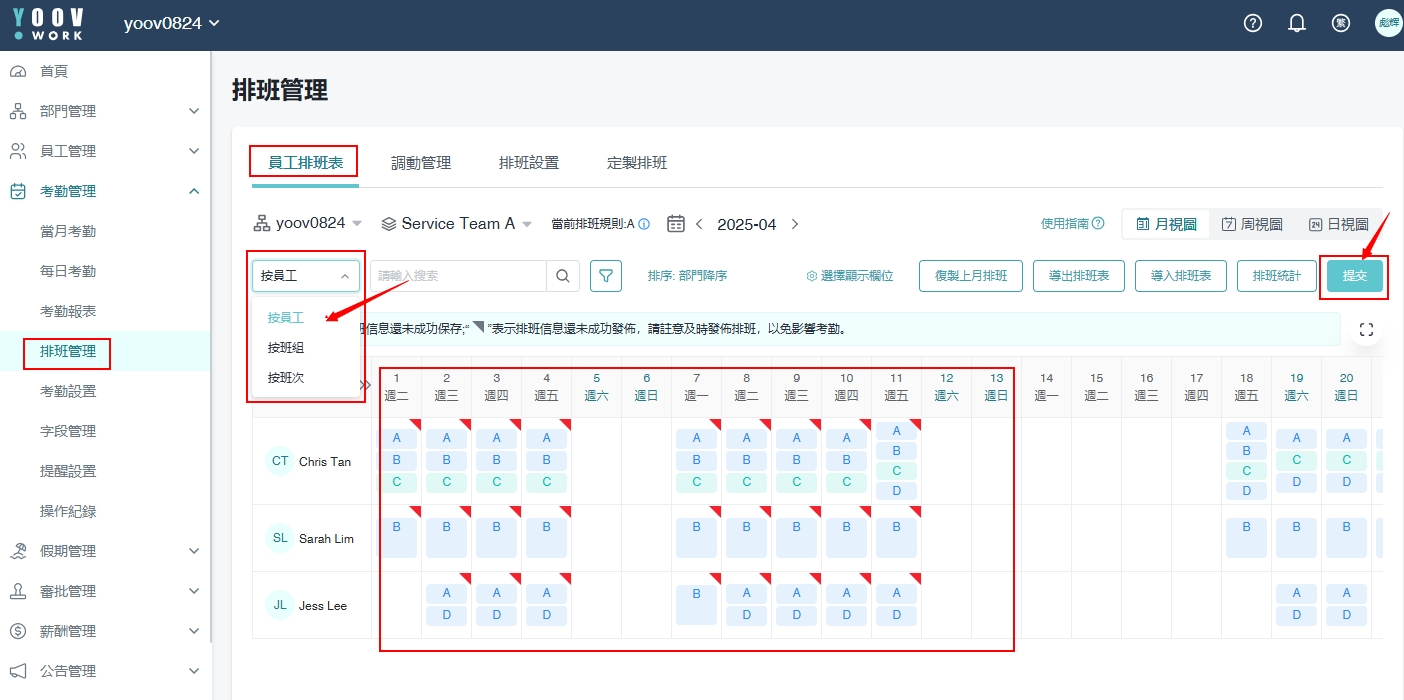Click the search input field
This screenshot has width=1404, height=700.
[x=458, y=276]
